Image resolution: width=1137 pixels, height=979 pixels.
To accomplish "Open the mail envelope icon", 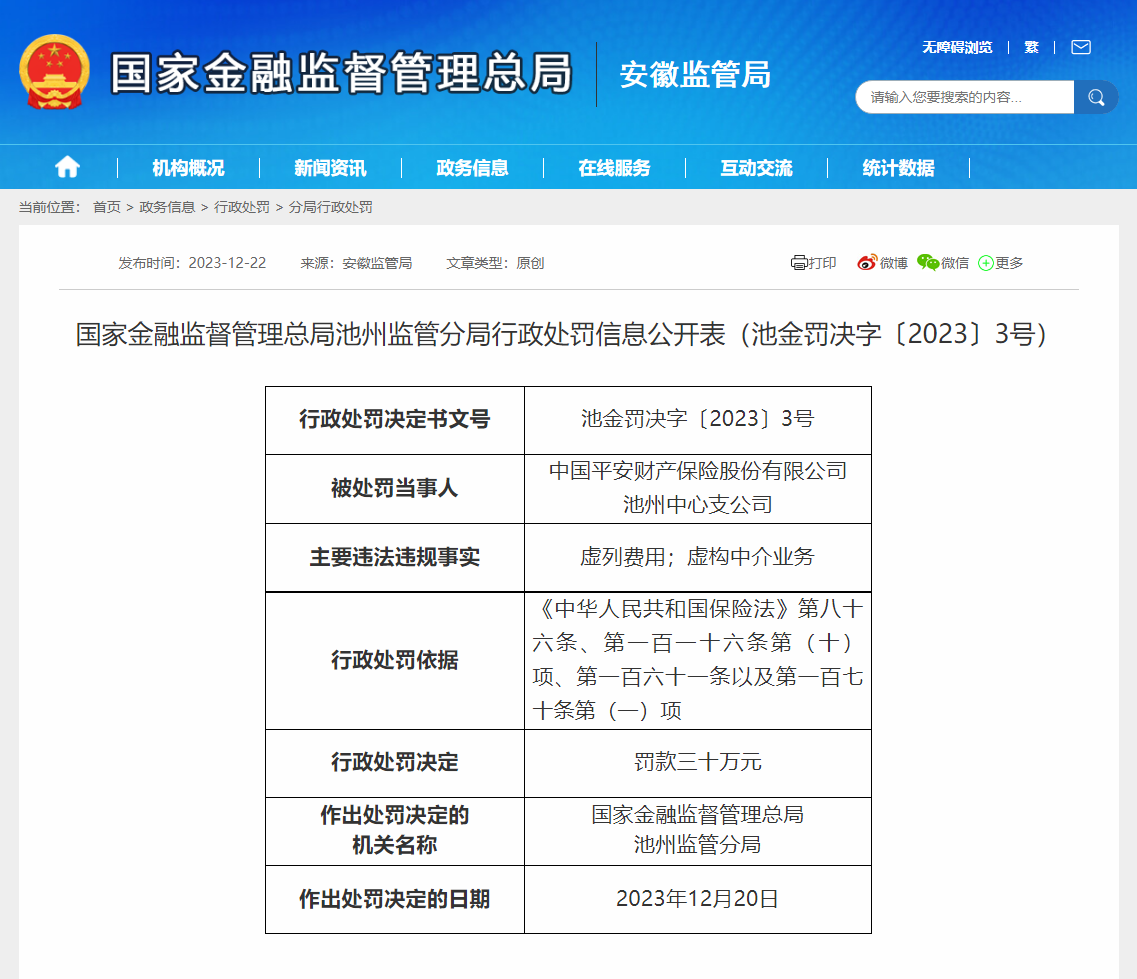I will (x=1080, y=47).
